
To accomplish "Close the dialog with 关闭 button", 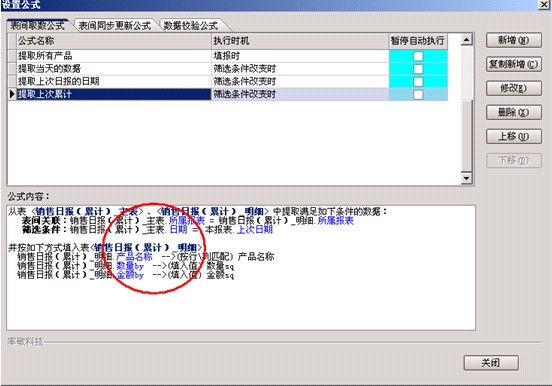I will coord(491,363).
